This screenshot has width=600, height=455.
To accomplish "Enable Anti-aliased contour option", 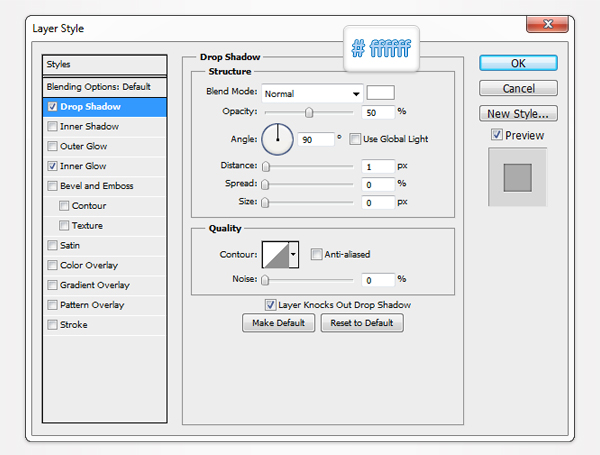I will pos(316,254).
